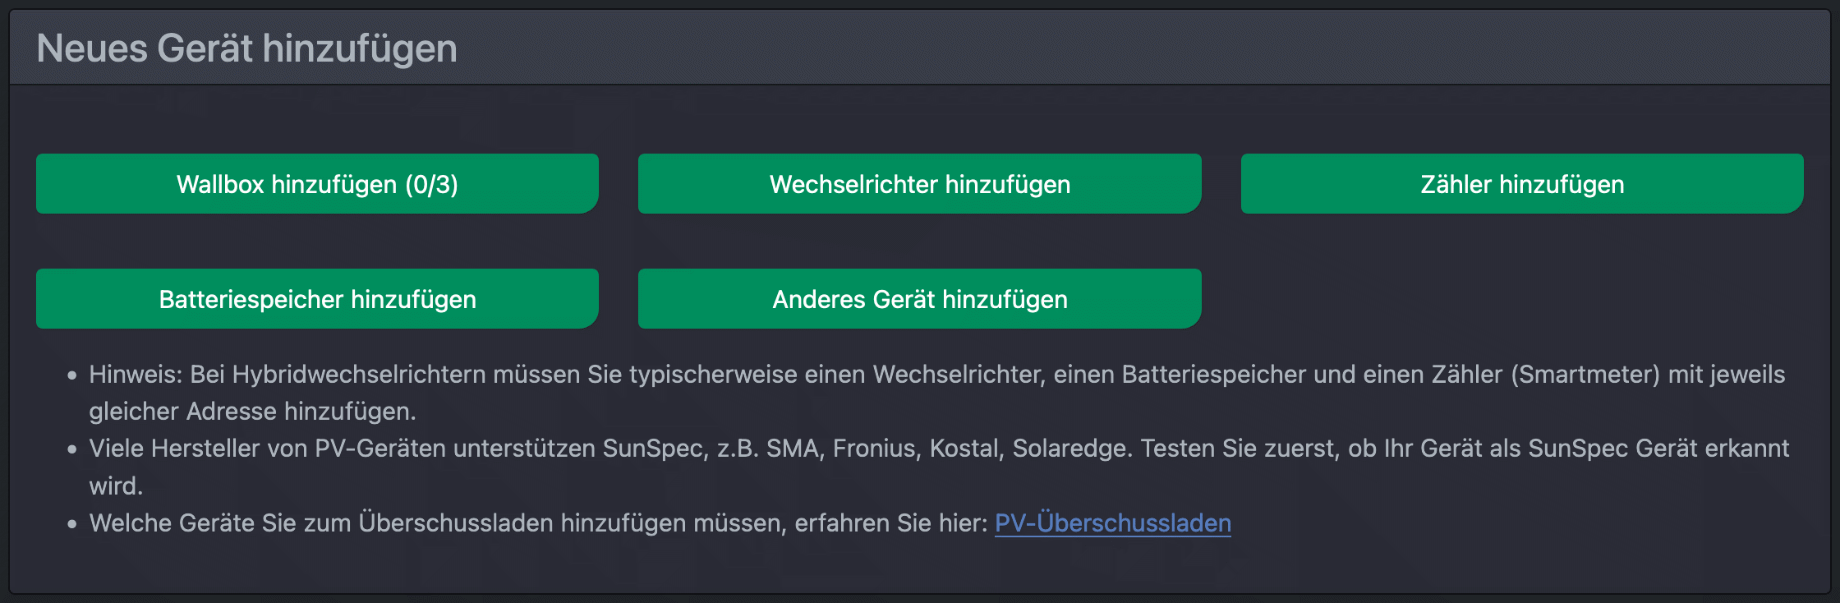This screenshot has width=1840, height=603.
Task: Click Batteriespeicher hinzufügen
Action: [317, 298]
